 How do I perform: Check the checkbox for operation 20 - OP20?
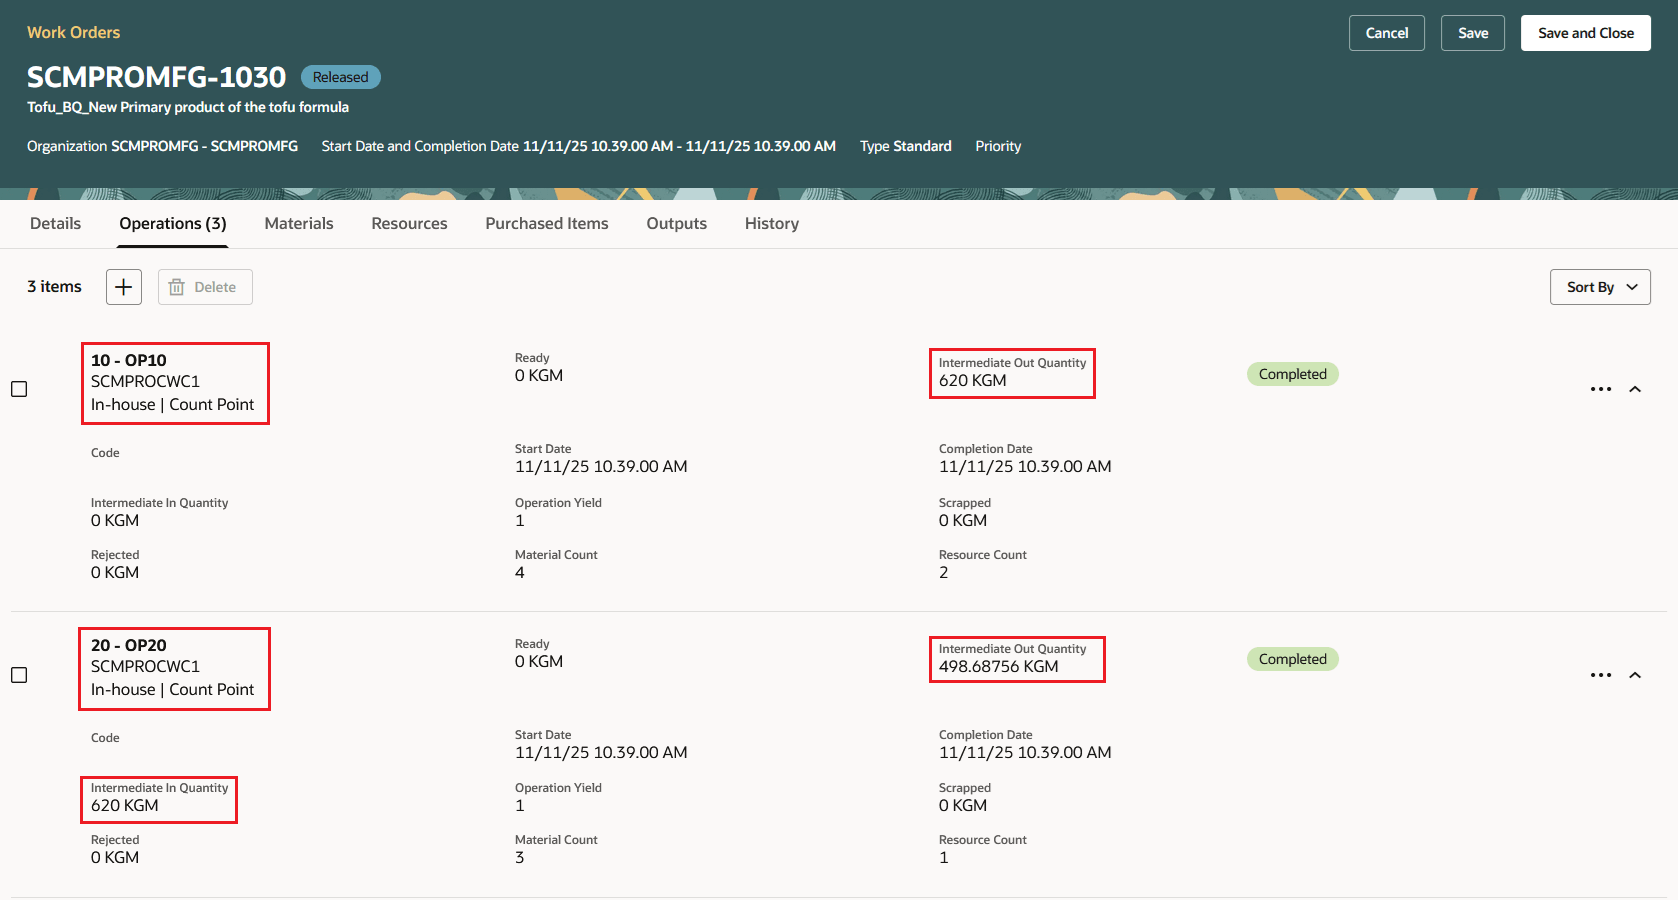coord(18,675)
